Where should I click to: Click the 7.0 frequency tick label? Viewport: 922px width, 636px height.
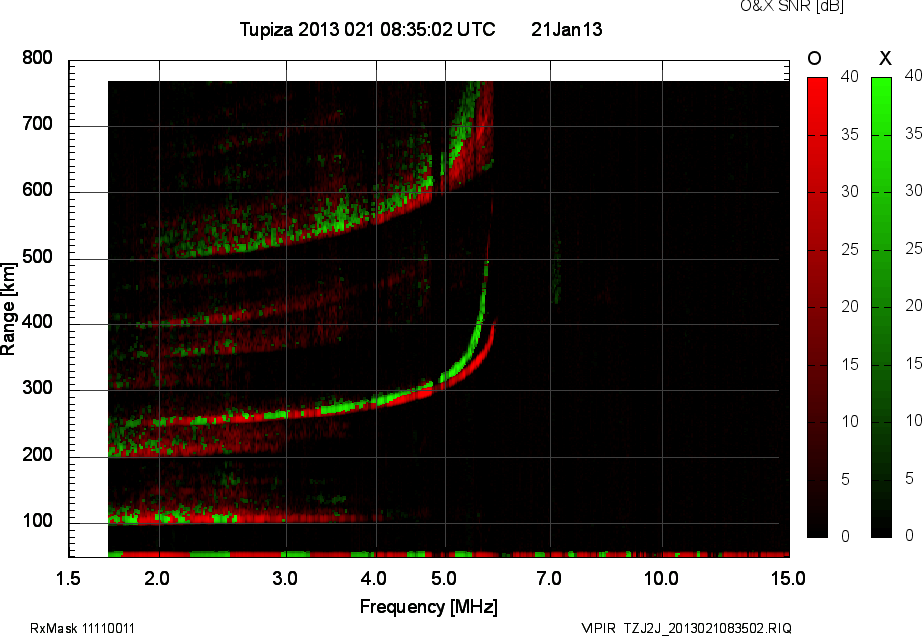pyautogui.click(x=549, y=578)
